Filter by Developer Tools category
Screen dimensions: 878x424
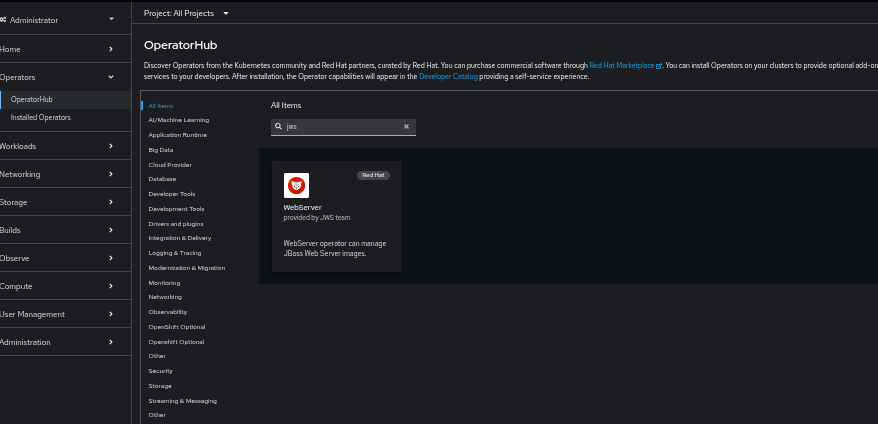(171, 194)
